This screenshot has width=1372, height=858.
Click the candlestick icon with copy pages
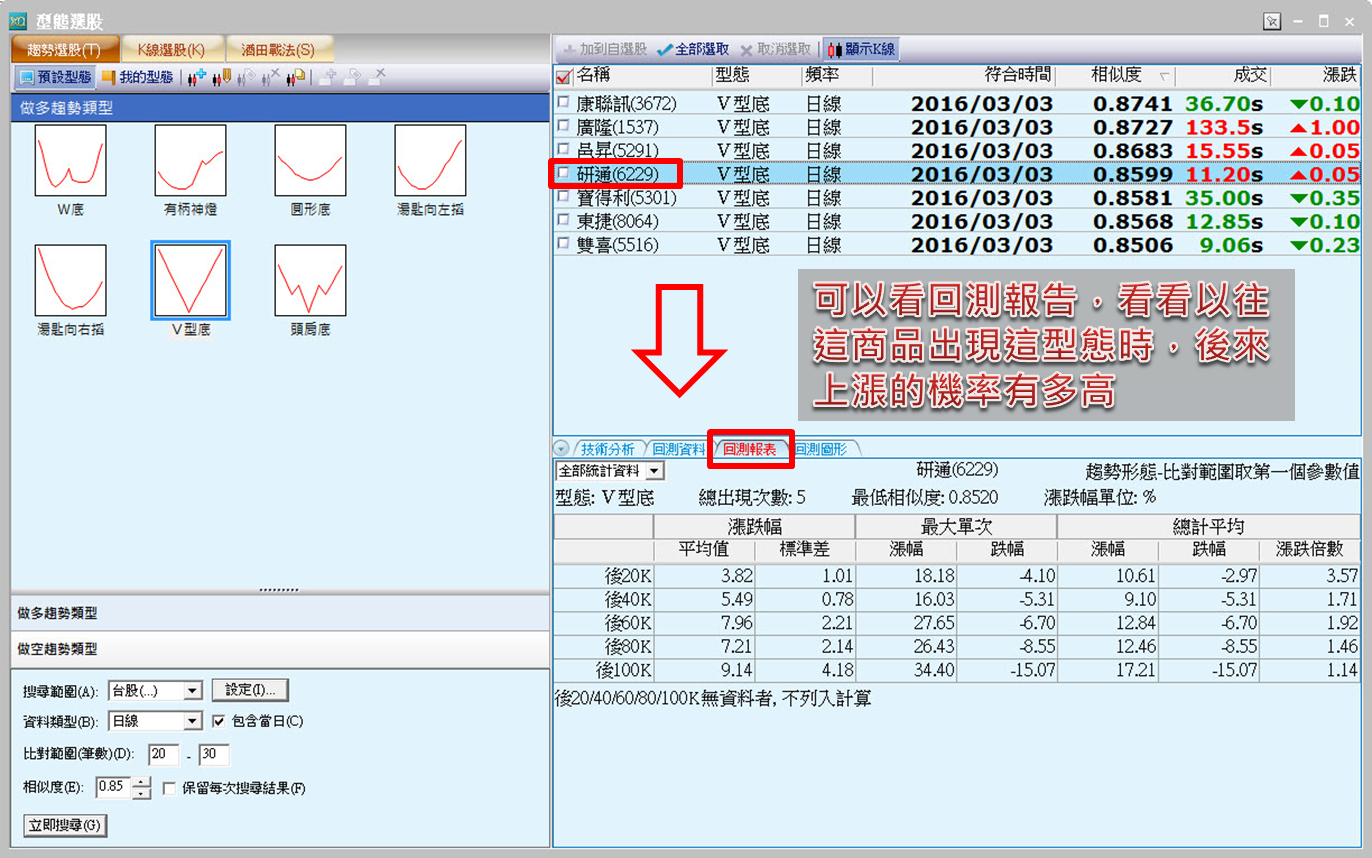296,77
